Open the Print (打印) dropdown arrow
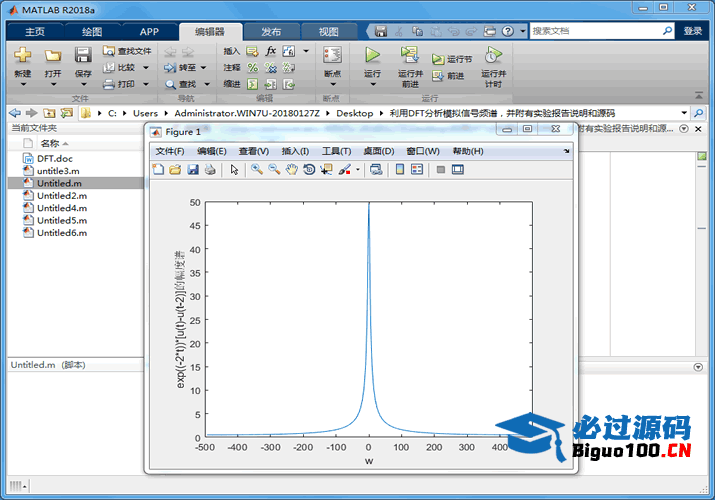715x500 pixels. click(146, 84)
